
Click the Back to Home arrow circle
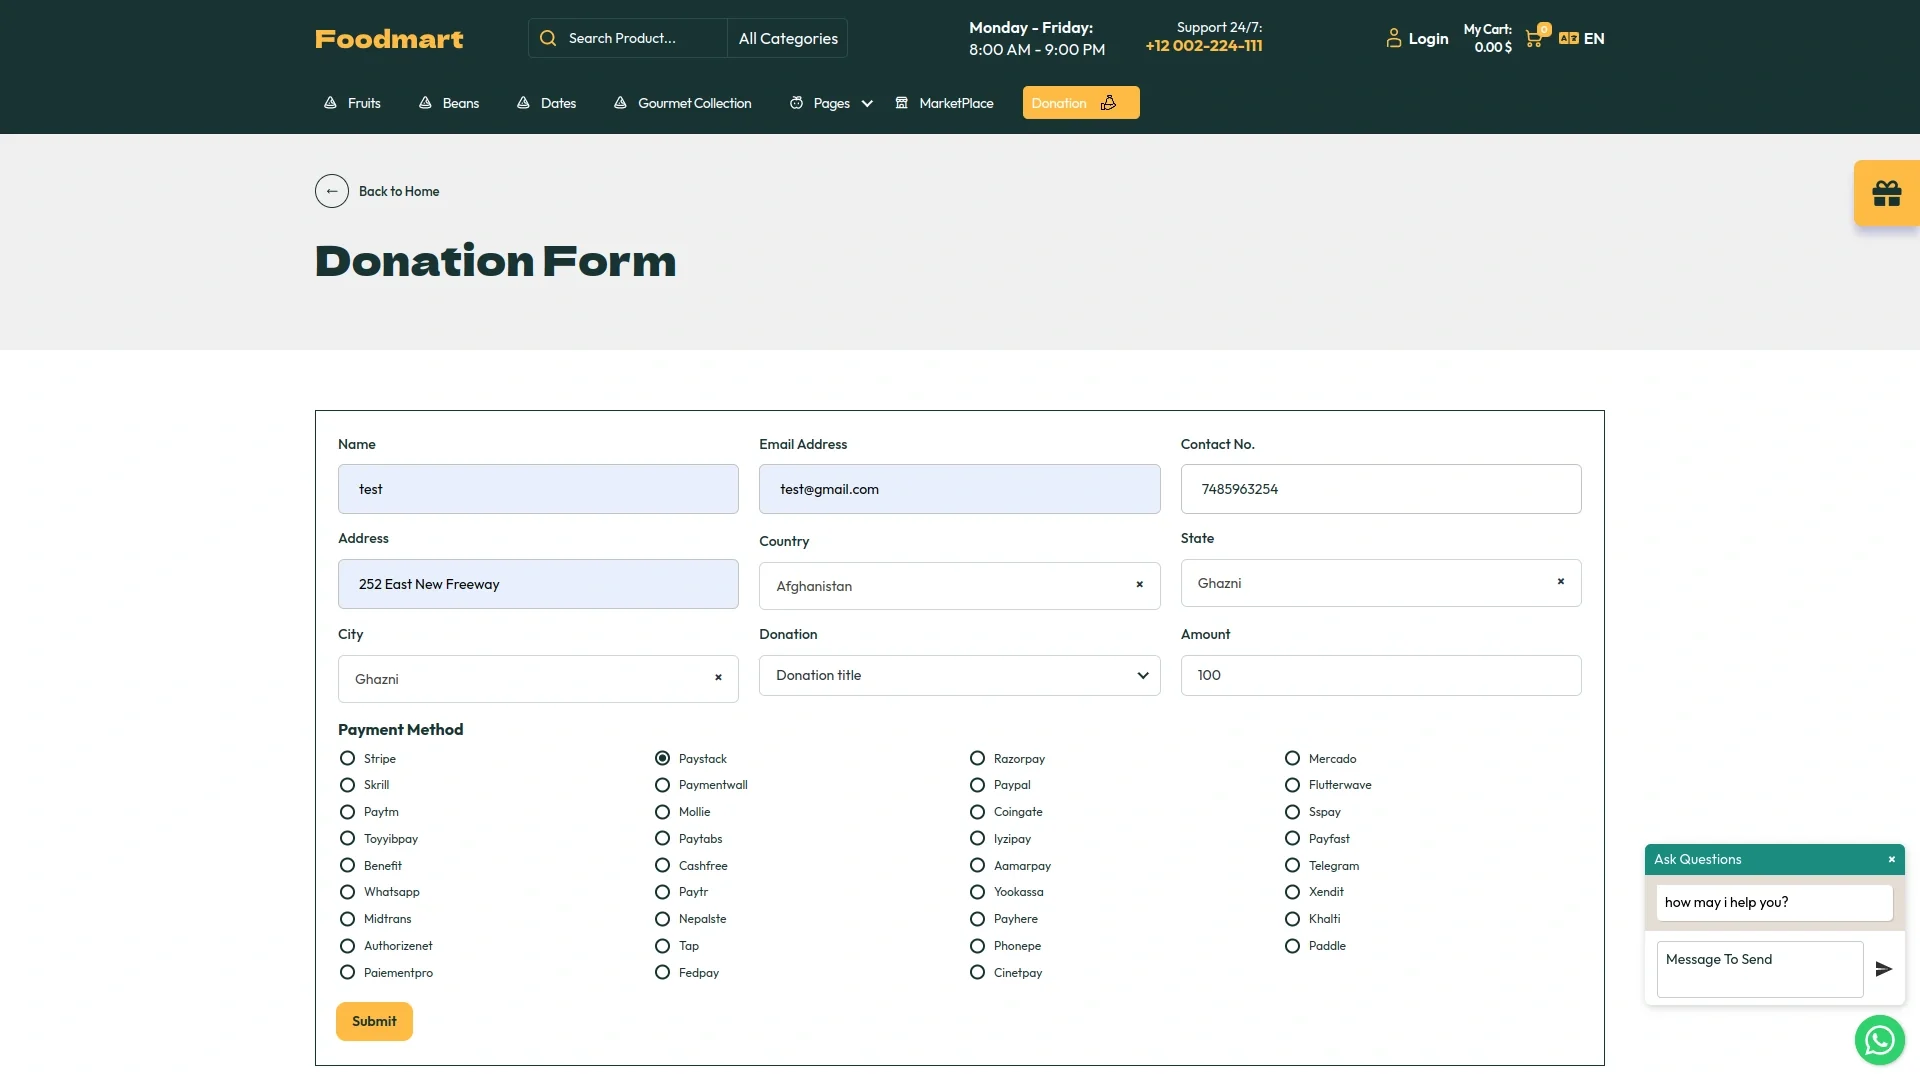(x=332, y=191)
